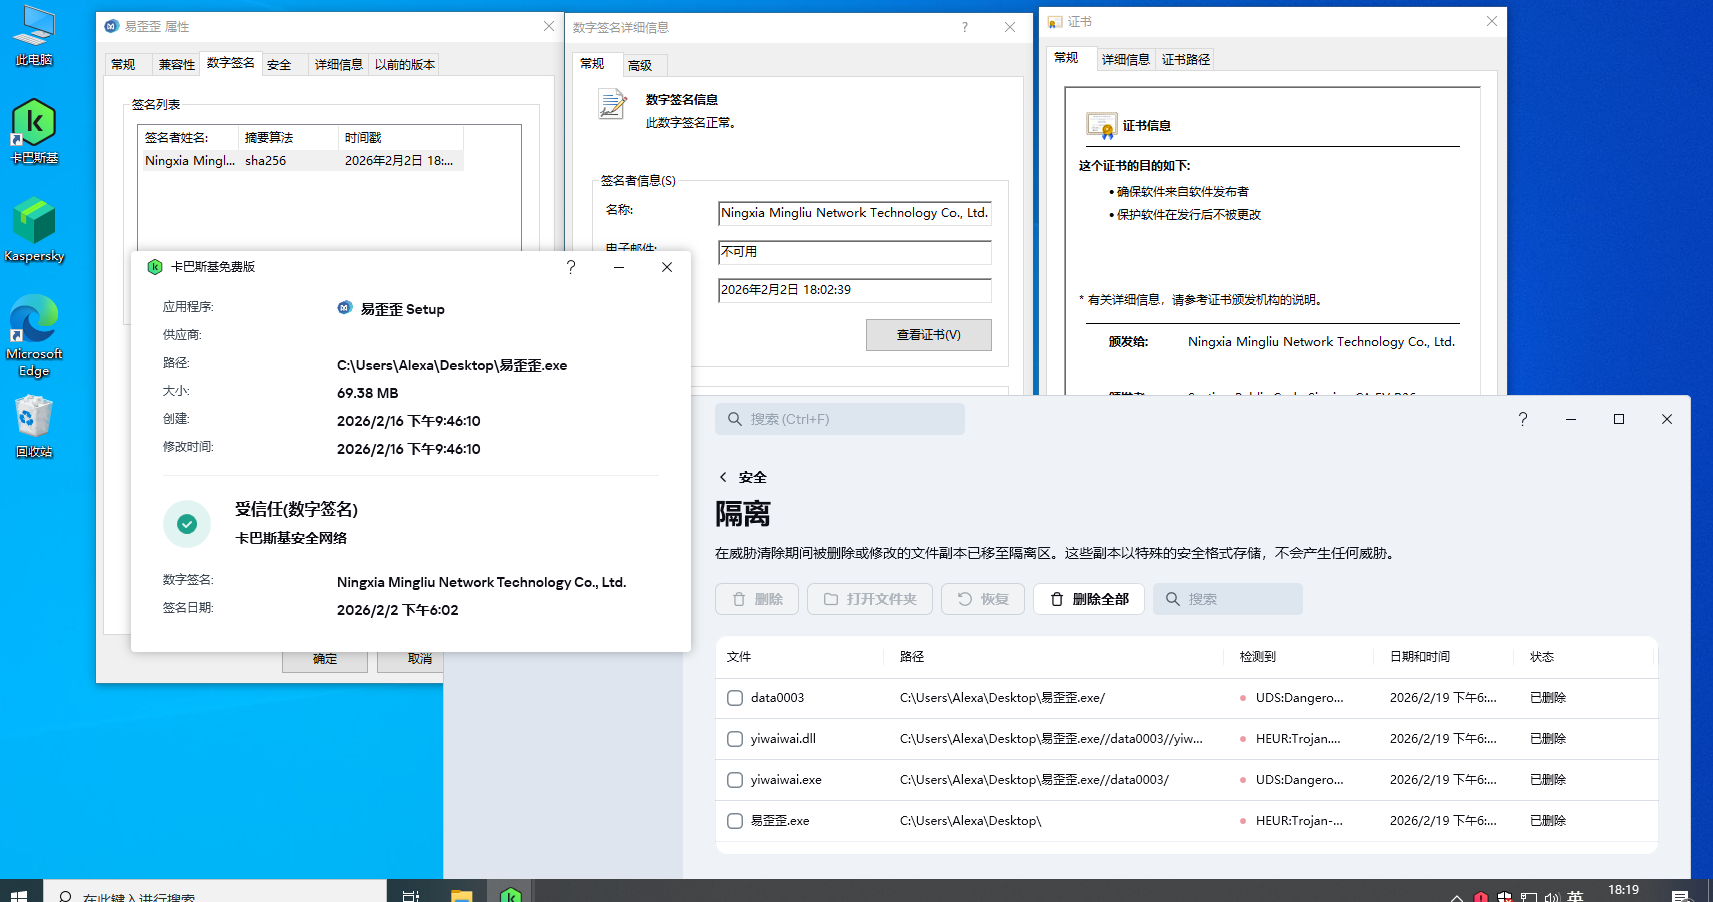Open the 证书路径 tab
Screen dimensions: 1713x902
tap(1186, 59)
